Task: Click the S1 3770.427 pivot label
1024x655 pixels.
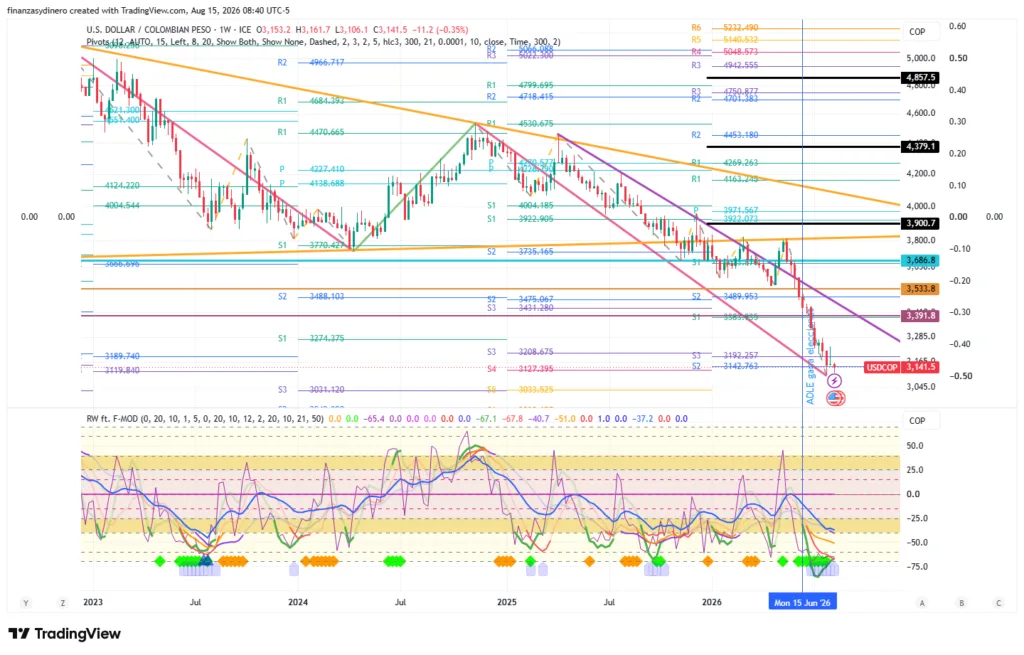Action: click(311, 246)
